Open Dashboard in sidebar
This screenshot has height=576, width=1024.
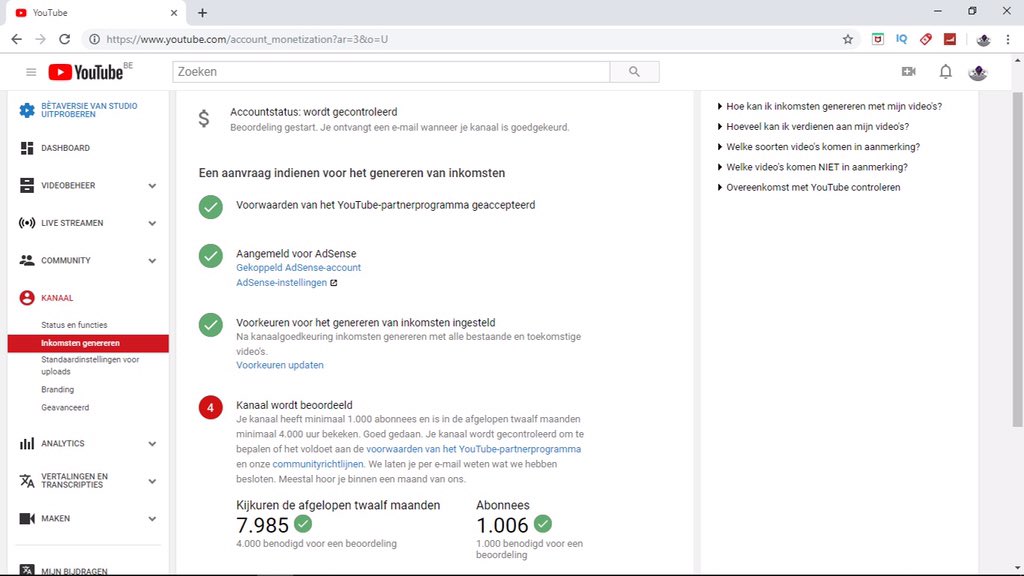point(65,148)
